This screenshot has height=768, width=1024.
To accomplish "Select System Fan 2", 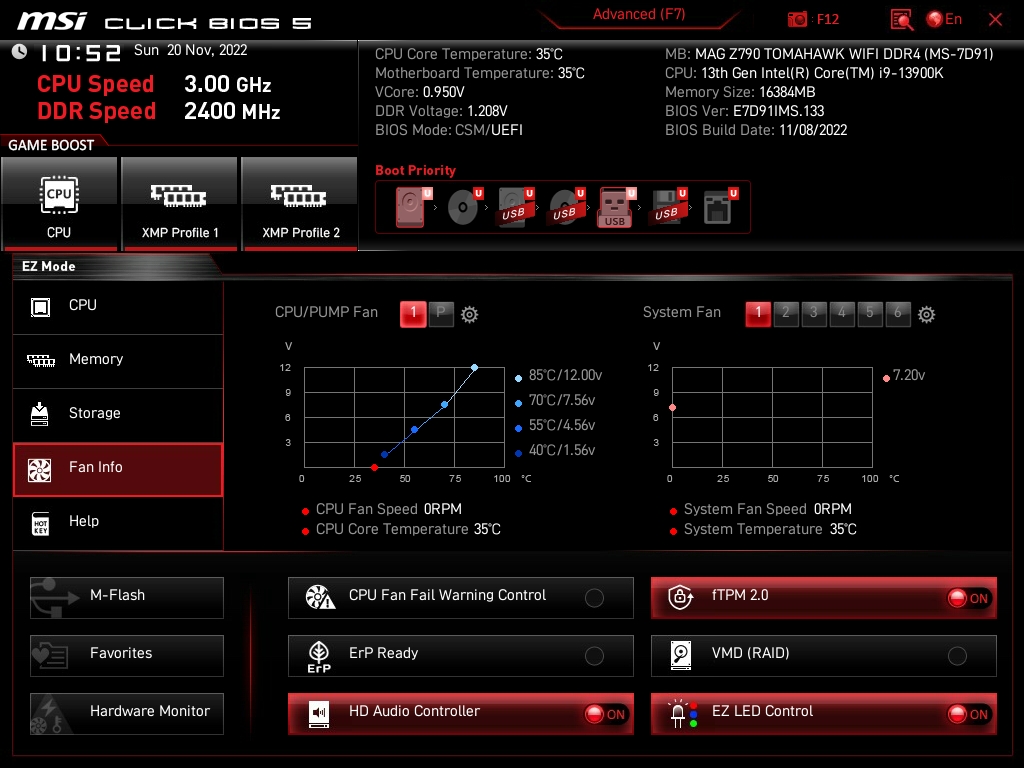I will pyautogui.click(x=786, y=313).
